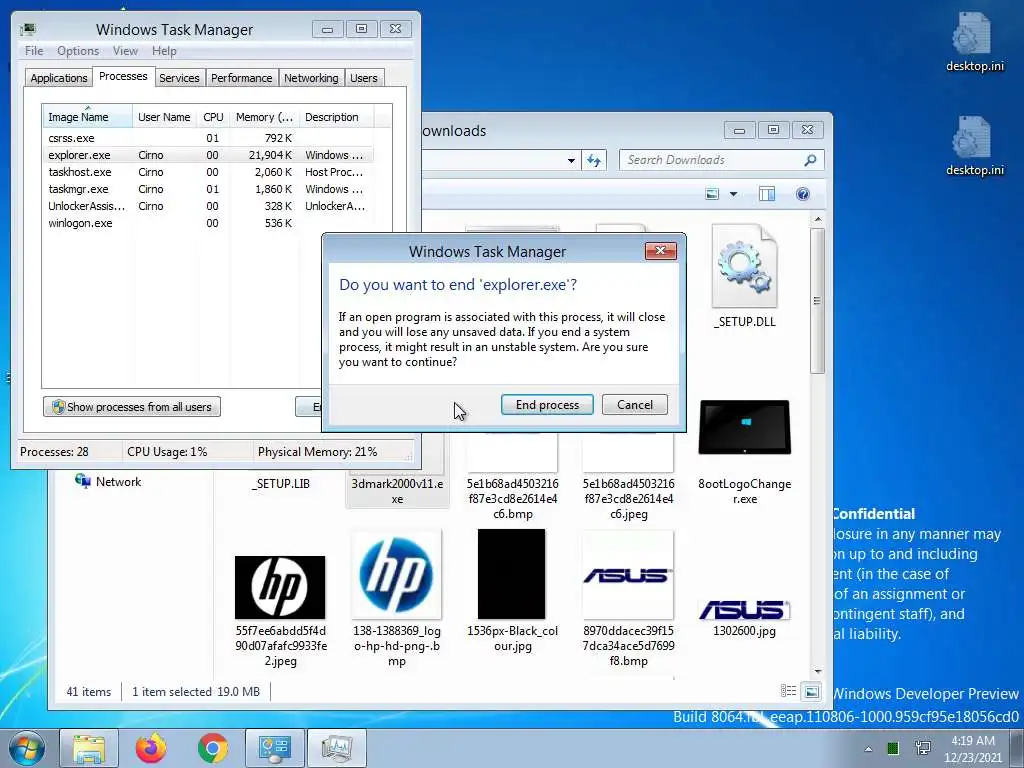Select the 8ootLogoChanger.exe file

click(744, 452)
